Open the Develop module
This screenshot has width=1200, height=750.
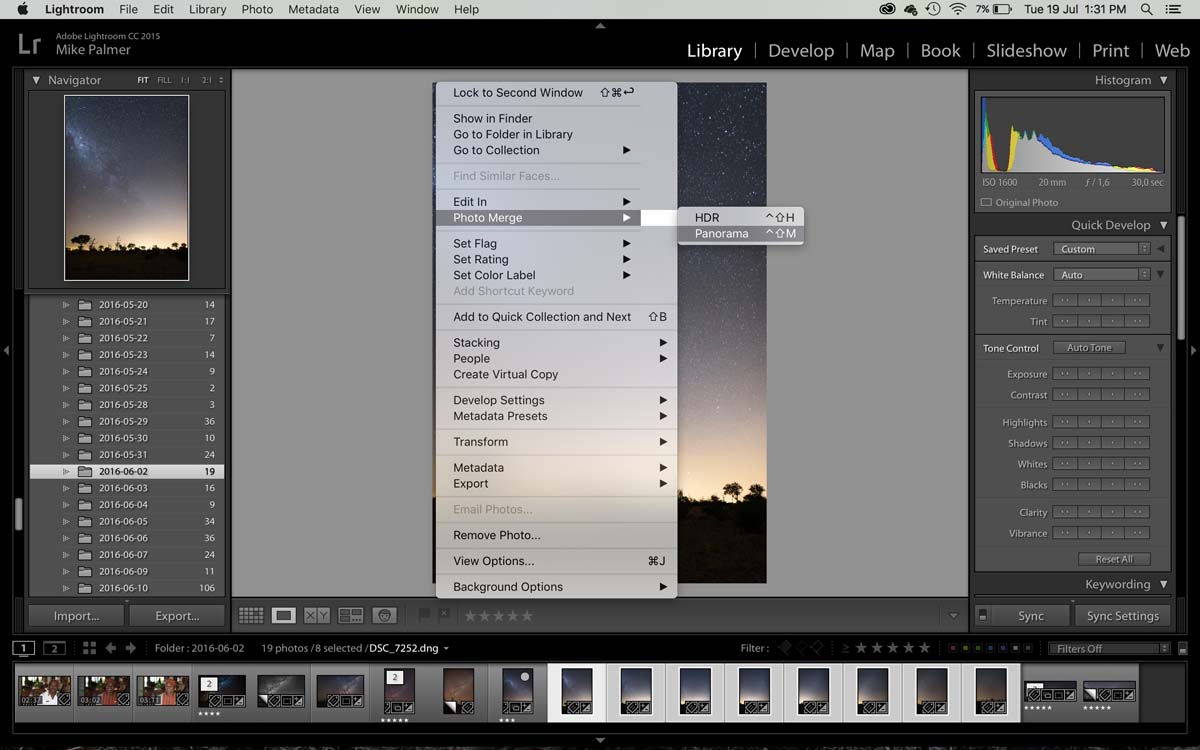[x=801, y=50]
